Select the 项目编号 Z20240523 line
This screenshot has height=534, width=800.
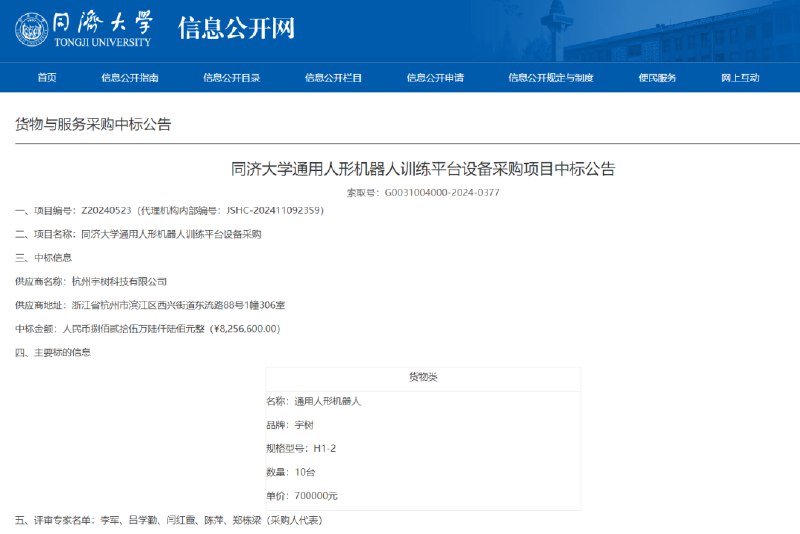click(x=169, y=210)
